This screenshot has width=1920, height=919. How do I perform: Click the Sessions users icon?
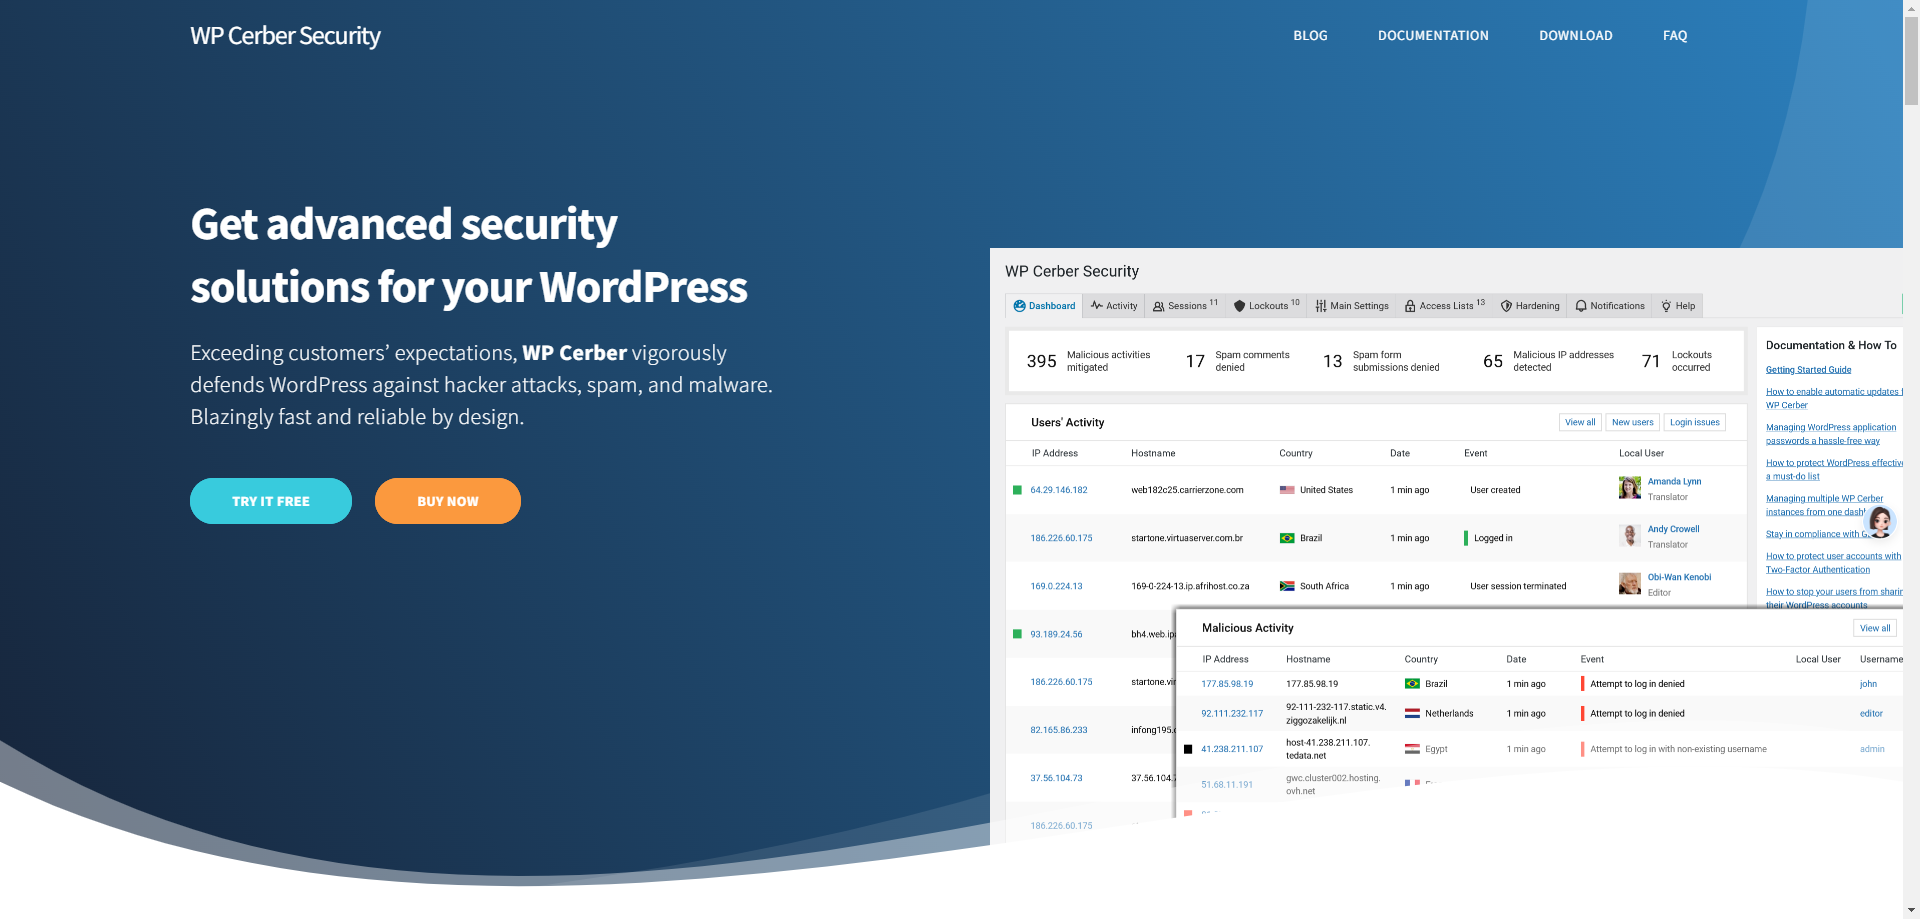1159,306
